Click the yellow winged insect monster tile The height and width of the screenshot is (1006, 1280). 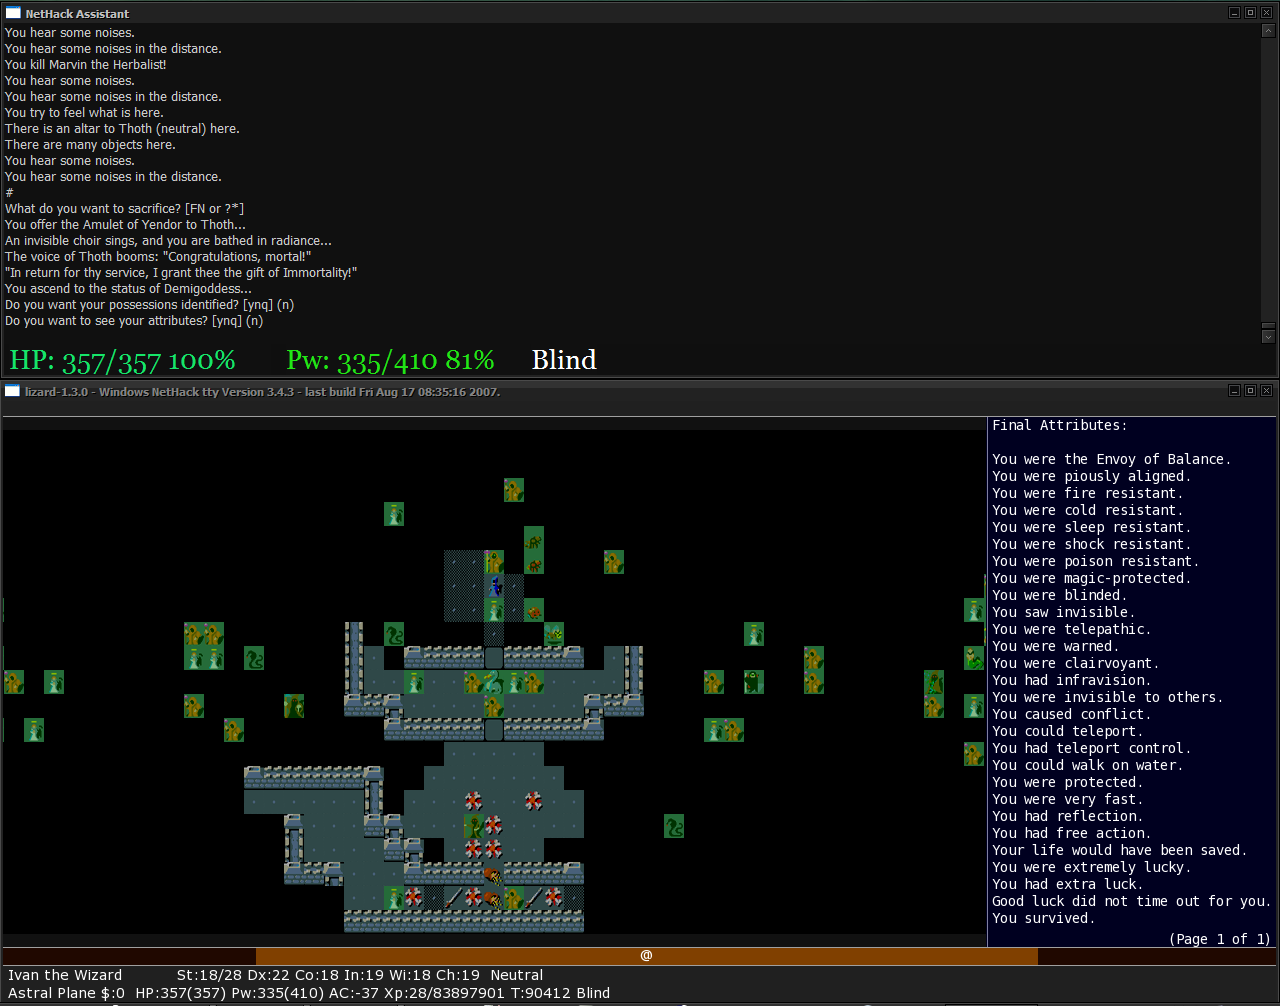tap(554, 633)
